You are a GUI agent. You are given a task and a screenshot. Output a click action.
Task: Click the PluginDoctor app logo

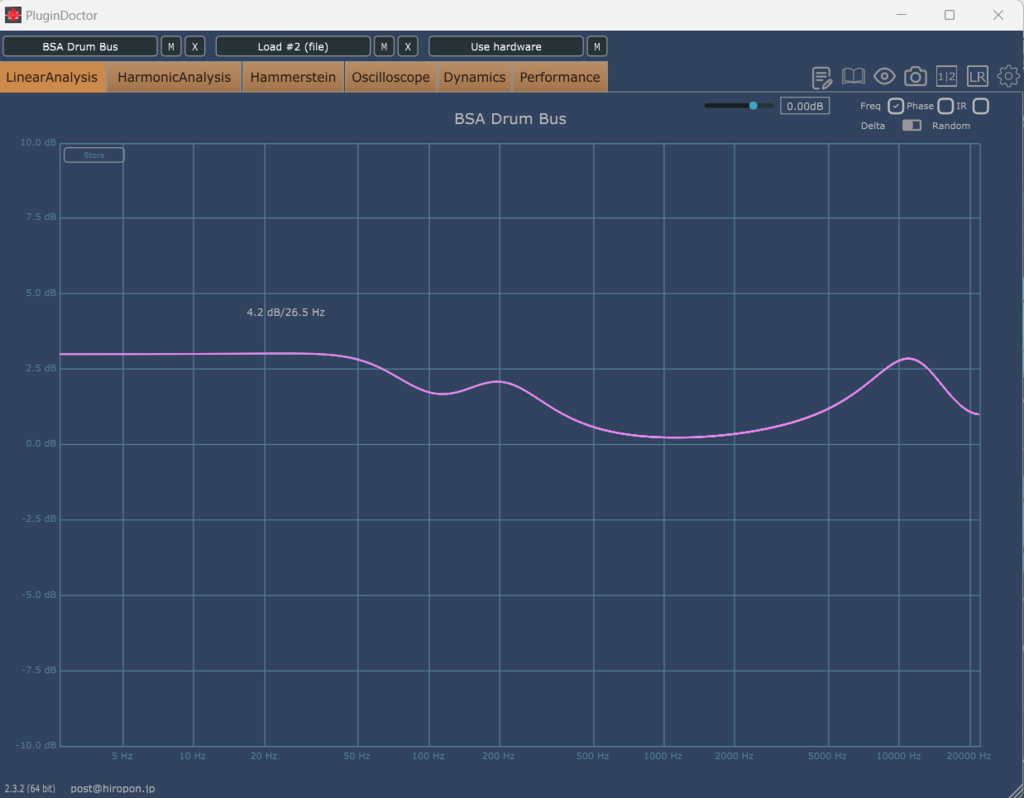(x=13, y=14)
